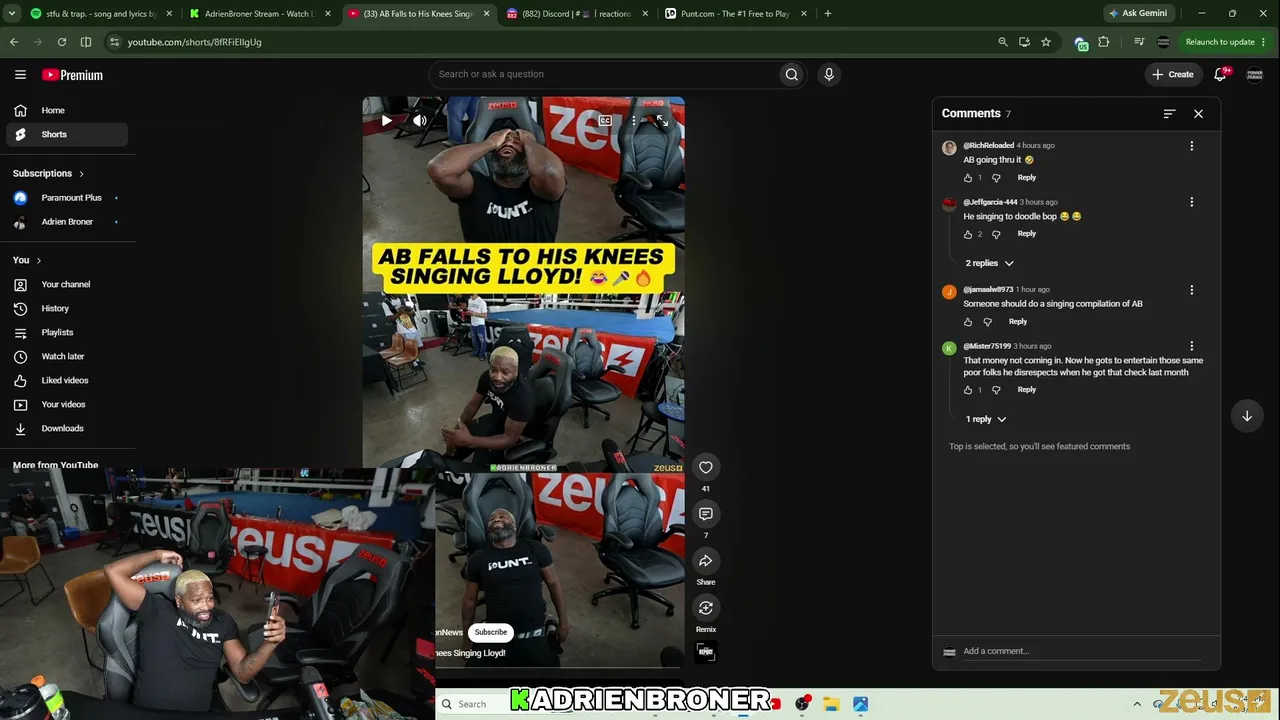1280x720 pixels.
Task: Share this Short
Action: click(x=706, y=561)
